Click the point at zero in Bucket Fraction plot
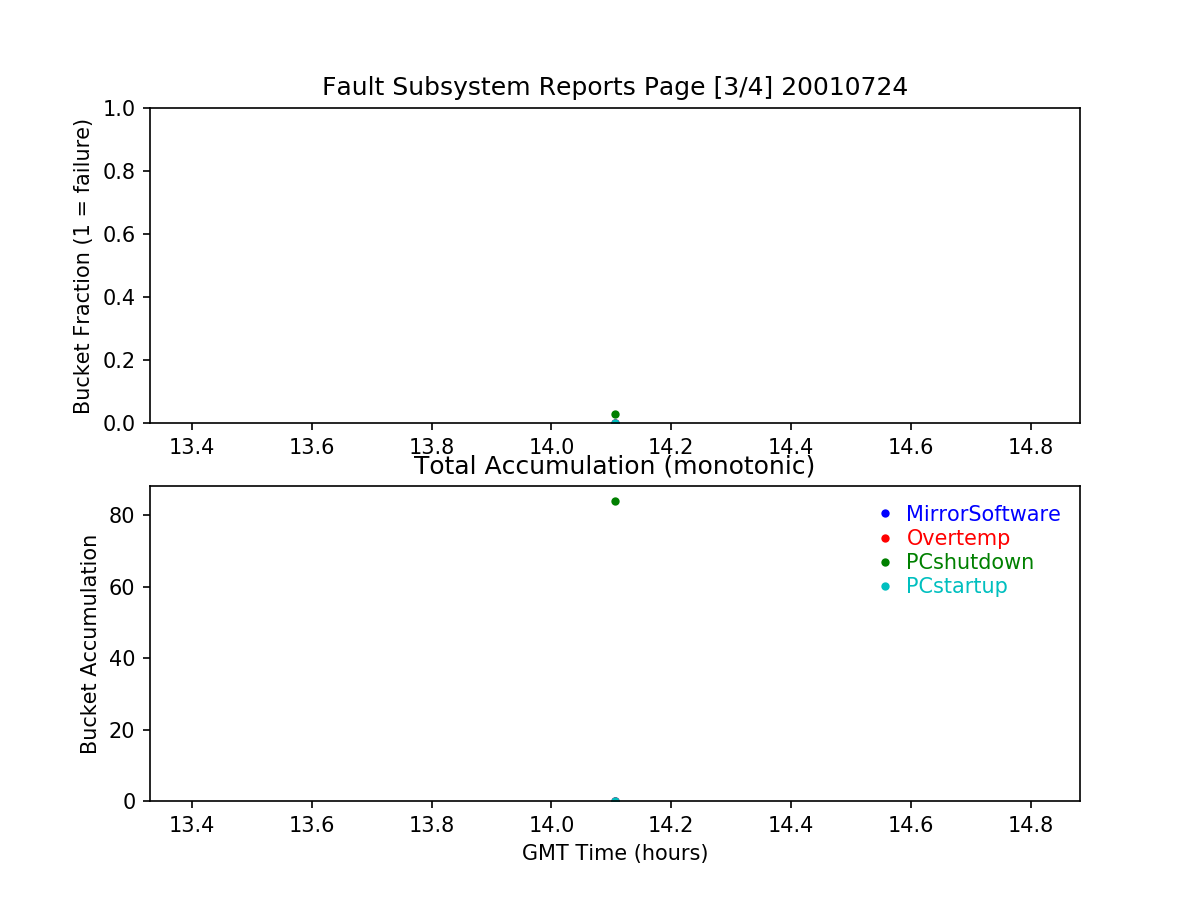Screen dimensions: 1200x900 (615, 422)
